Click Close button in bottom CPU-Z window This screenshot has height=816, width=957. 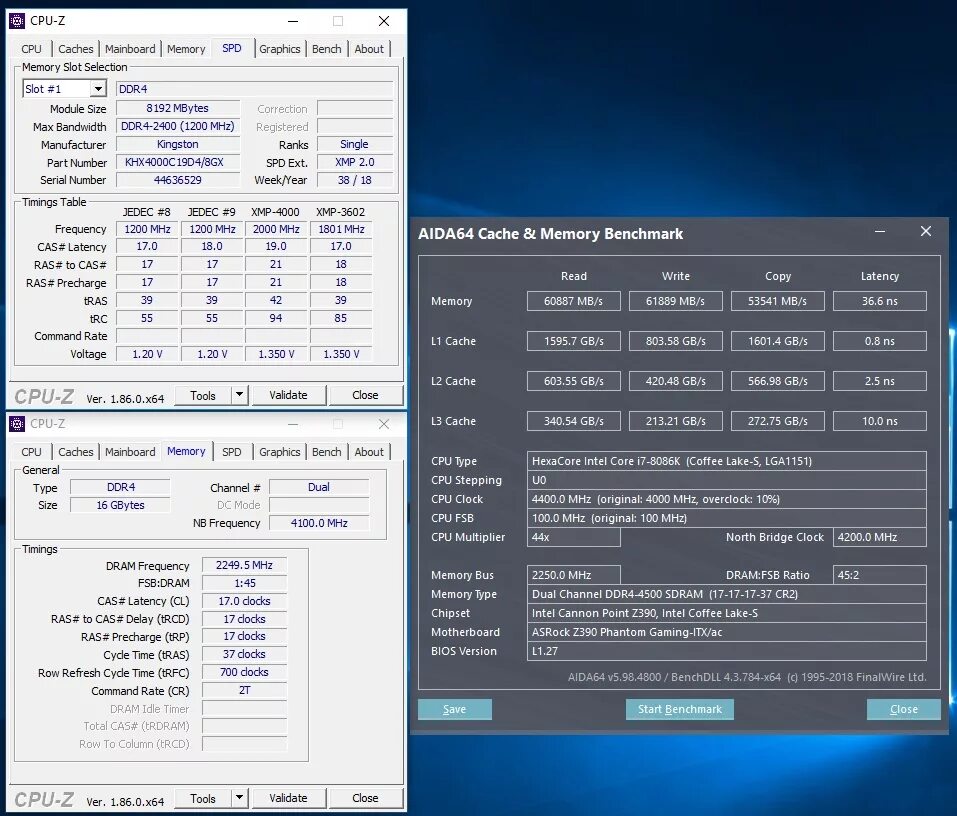point(365,798)
